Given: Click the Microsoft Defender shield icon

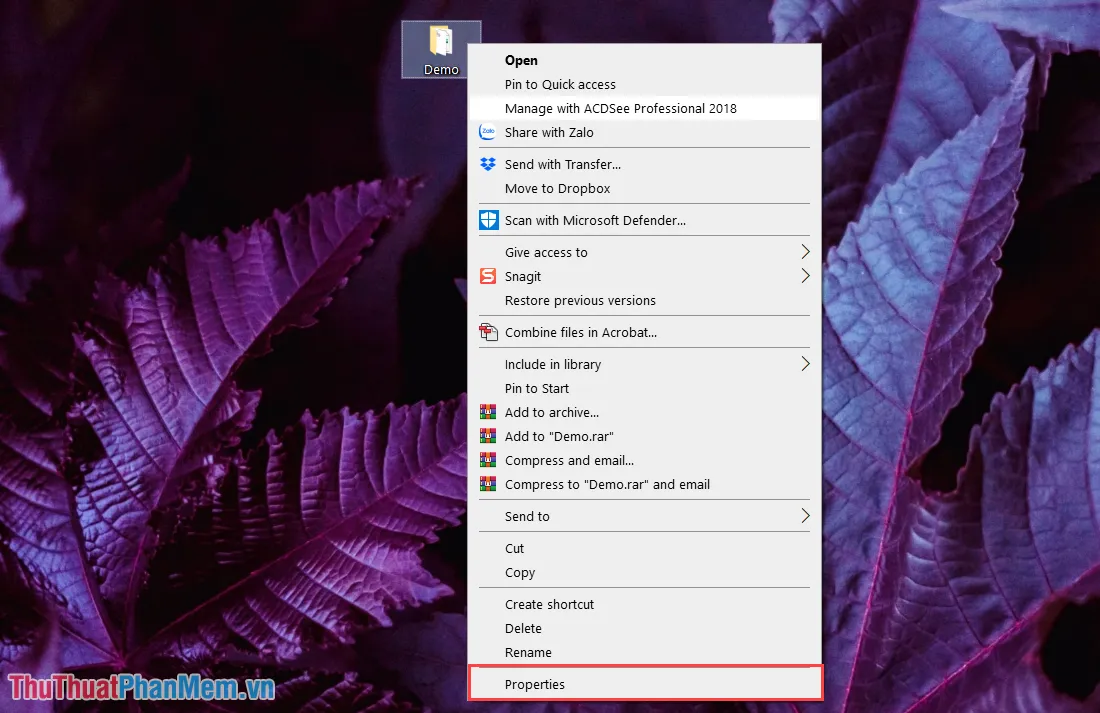Looking at the screenshot, I should click(x=488, y=220).
